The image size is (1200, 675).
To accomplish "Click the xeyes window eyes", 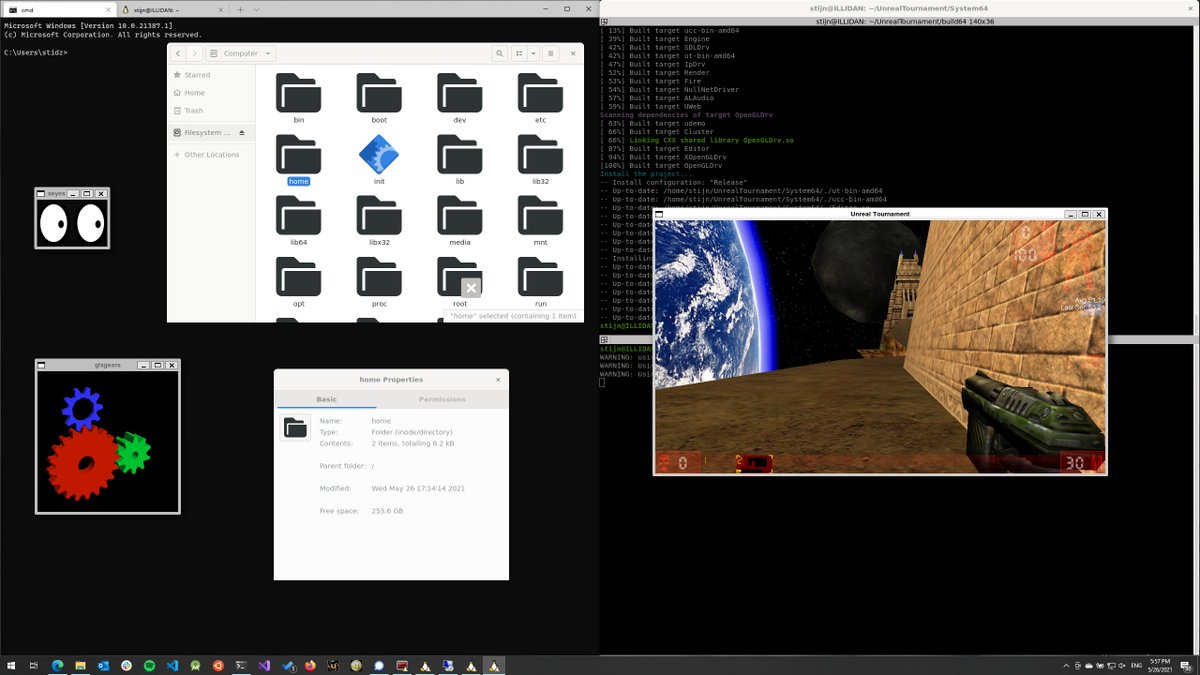I will 72,223.
